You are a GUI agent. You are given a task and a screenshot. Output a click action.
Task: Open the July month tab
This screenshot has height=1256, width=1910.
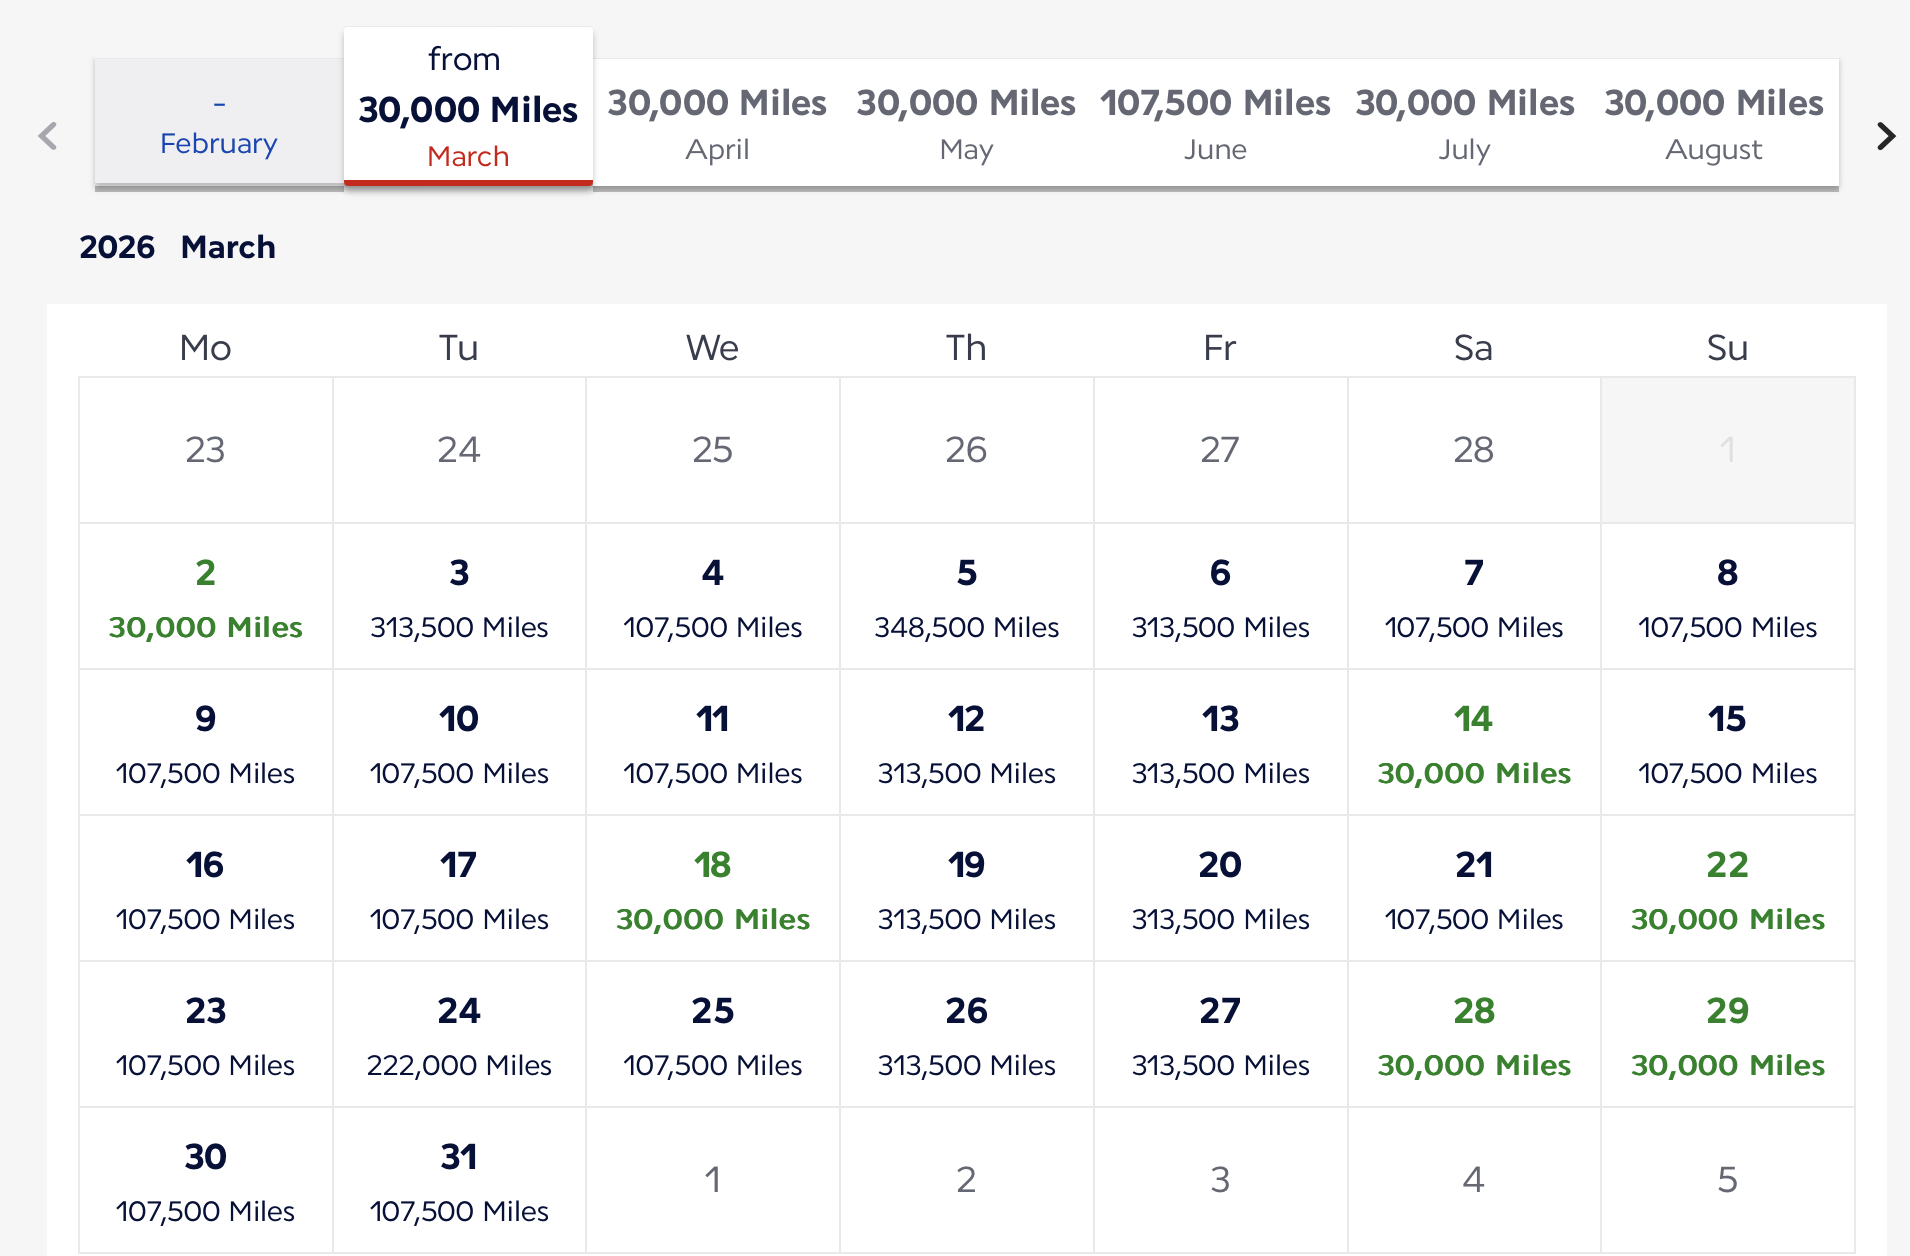pos(1464,124)
